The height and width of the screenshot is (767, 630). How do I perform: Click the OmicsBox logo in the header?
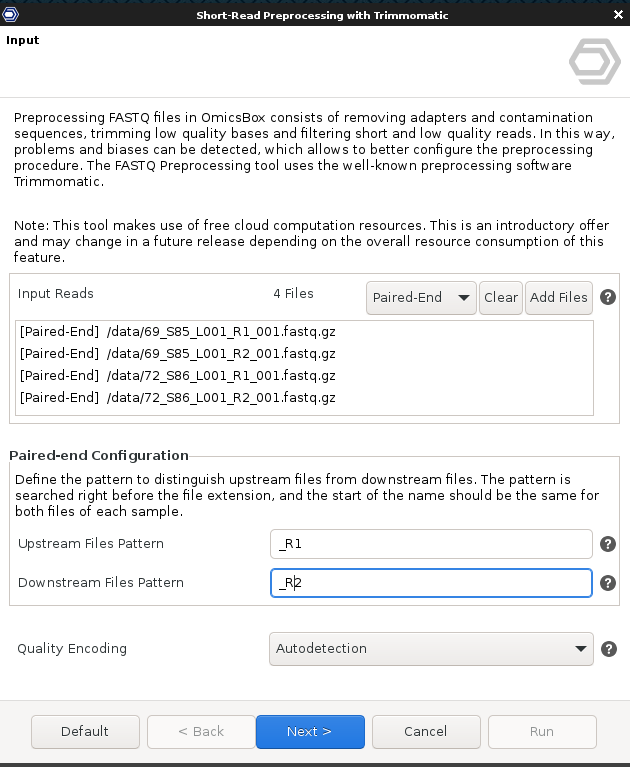pyautogui.click(x=594, y=62)
